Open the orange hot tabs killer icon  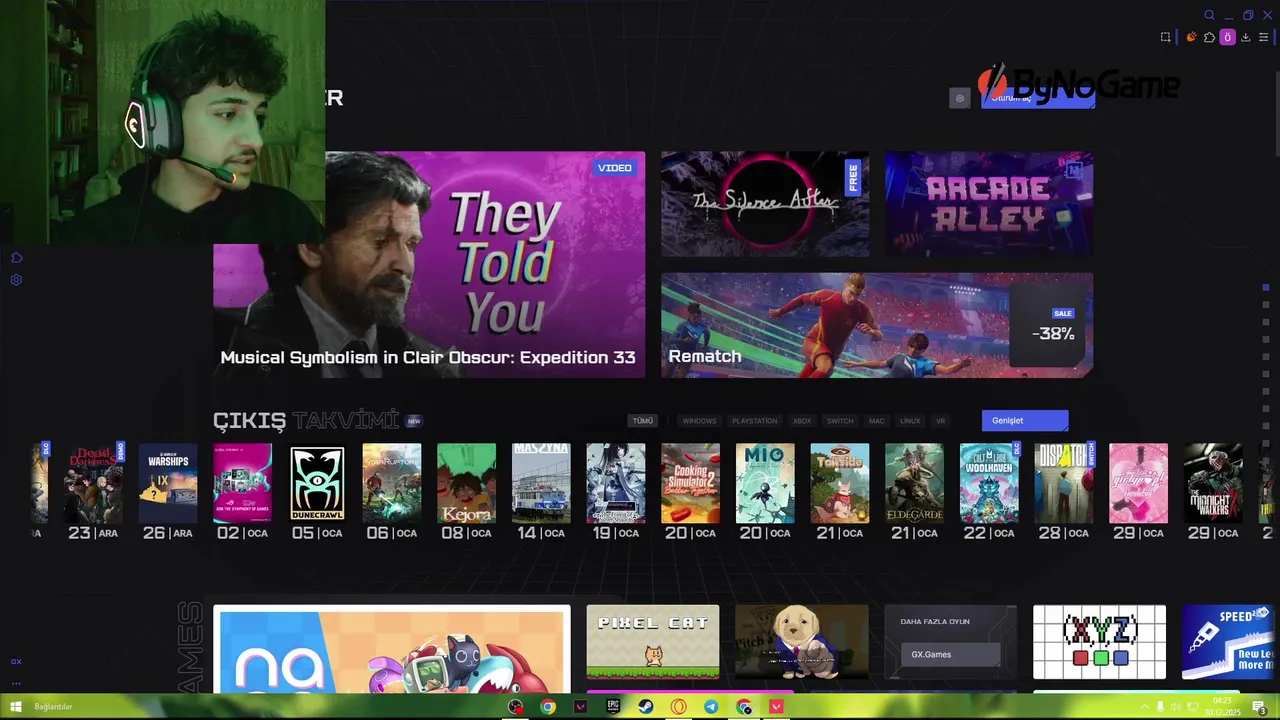click(1191, 37)
